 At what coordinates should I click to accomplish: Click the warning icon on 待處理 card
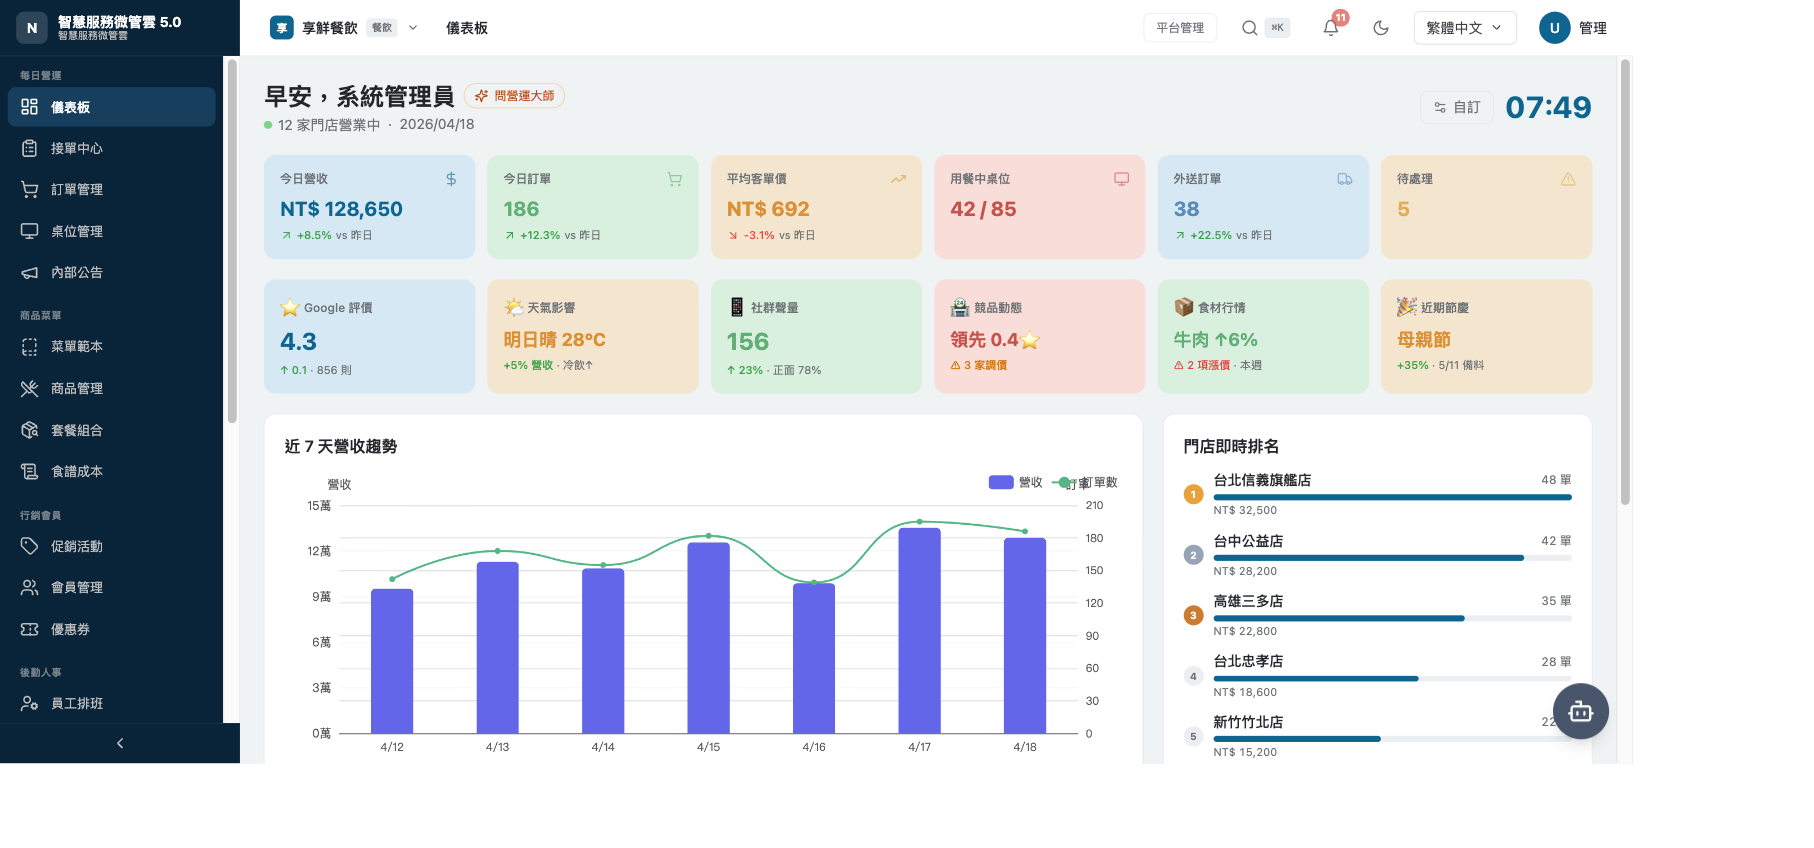(1568, 179)
